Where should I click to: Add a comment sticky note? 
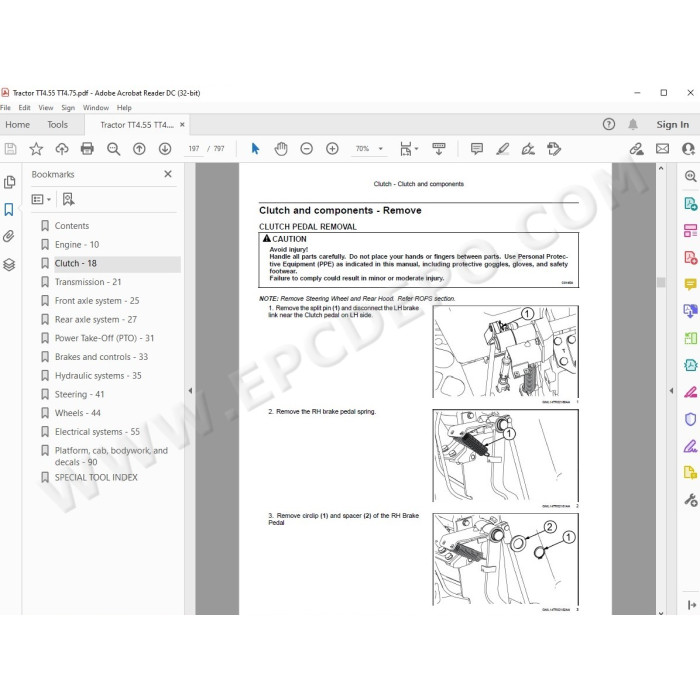[x=477, y=149]
